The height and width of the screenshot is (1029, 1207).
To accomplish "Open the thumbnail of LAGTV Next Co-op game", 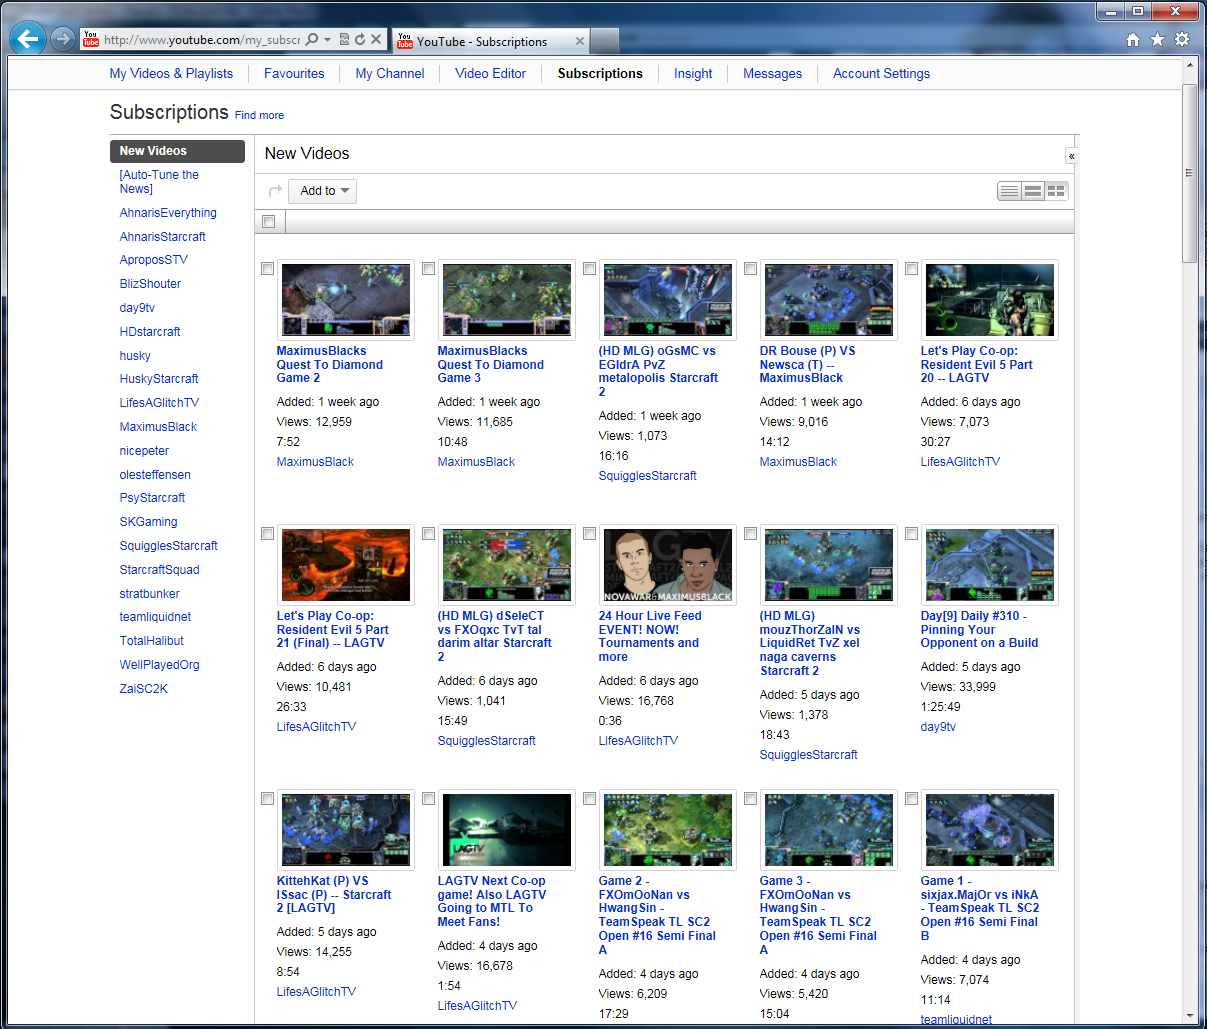I will pos(507,830).
